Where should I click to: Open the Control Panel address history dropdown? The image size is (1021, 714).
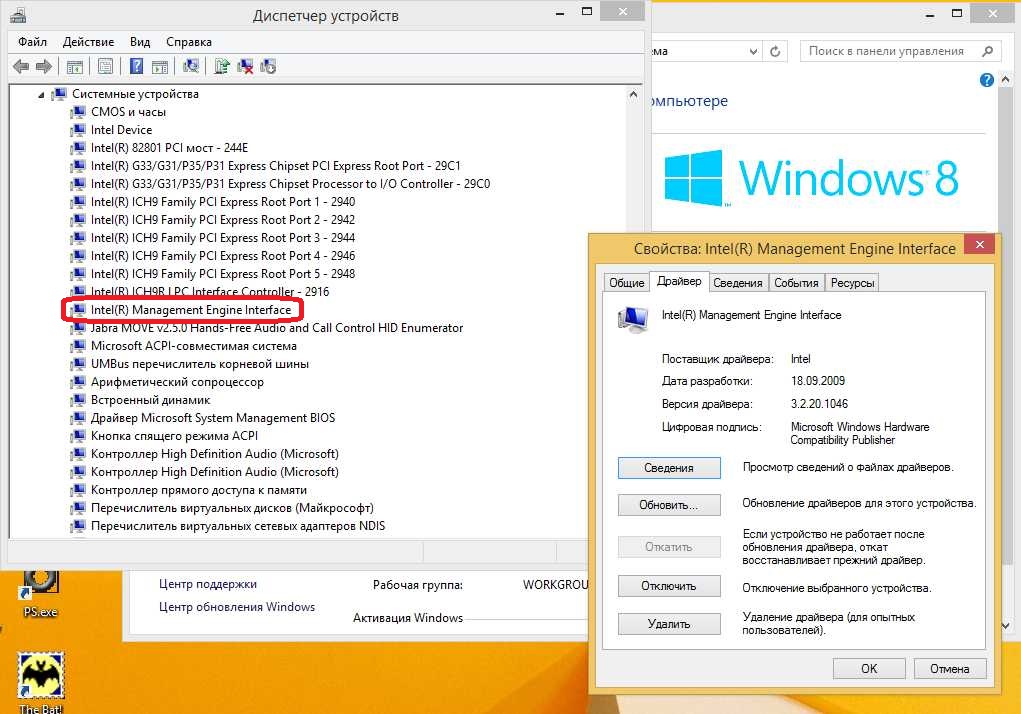click(753, 51)
